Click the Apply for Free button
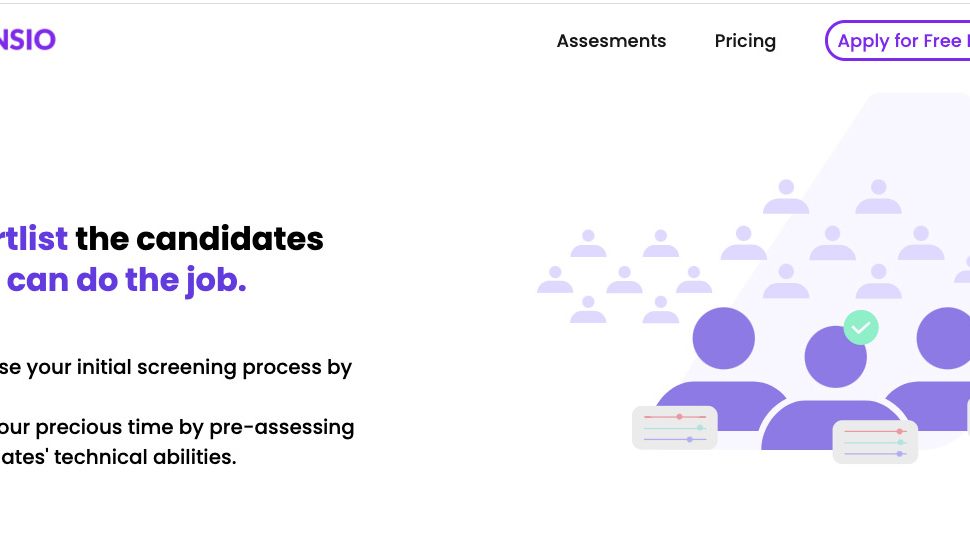Viewport: 970px width, 551px height. click(898, 41)
